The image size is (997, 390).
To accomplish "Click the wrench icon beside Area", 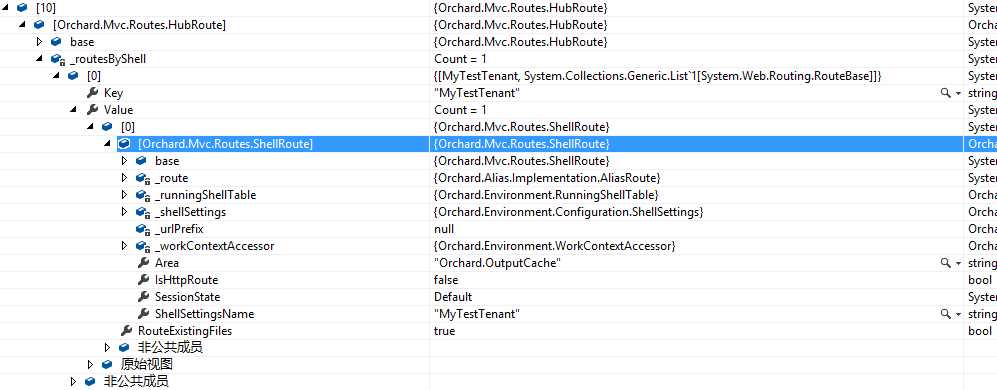I will (x=144, y=263).
